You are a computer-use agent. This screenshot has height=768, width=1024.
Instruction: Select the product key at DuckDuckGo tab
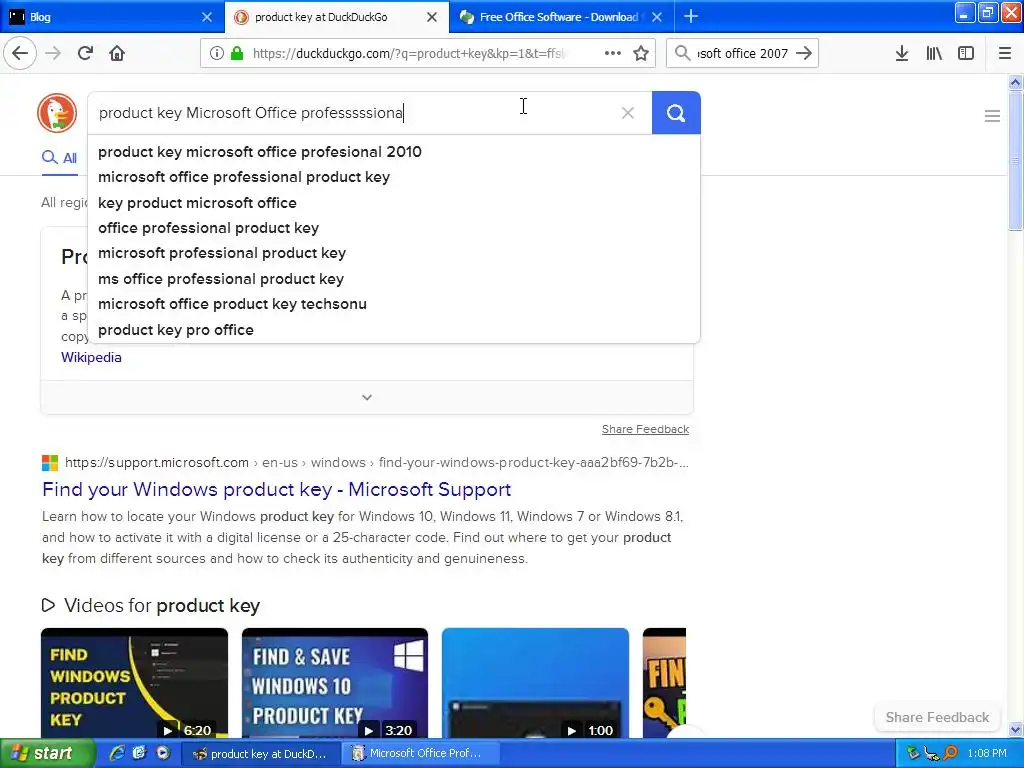tap(336, 17)
